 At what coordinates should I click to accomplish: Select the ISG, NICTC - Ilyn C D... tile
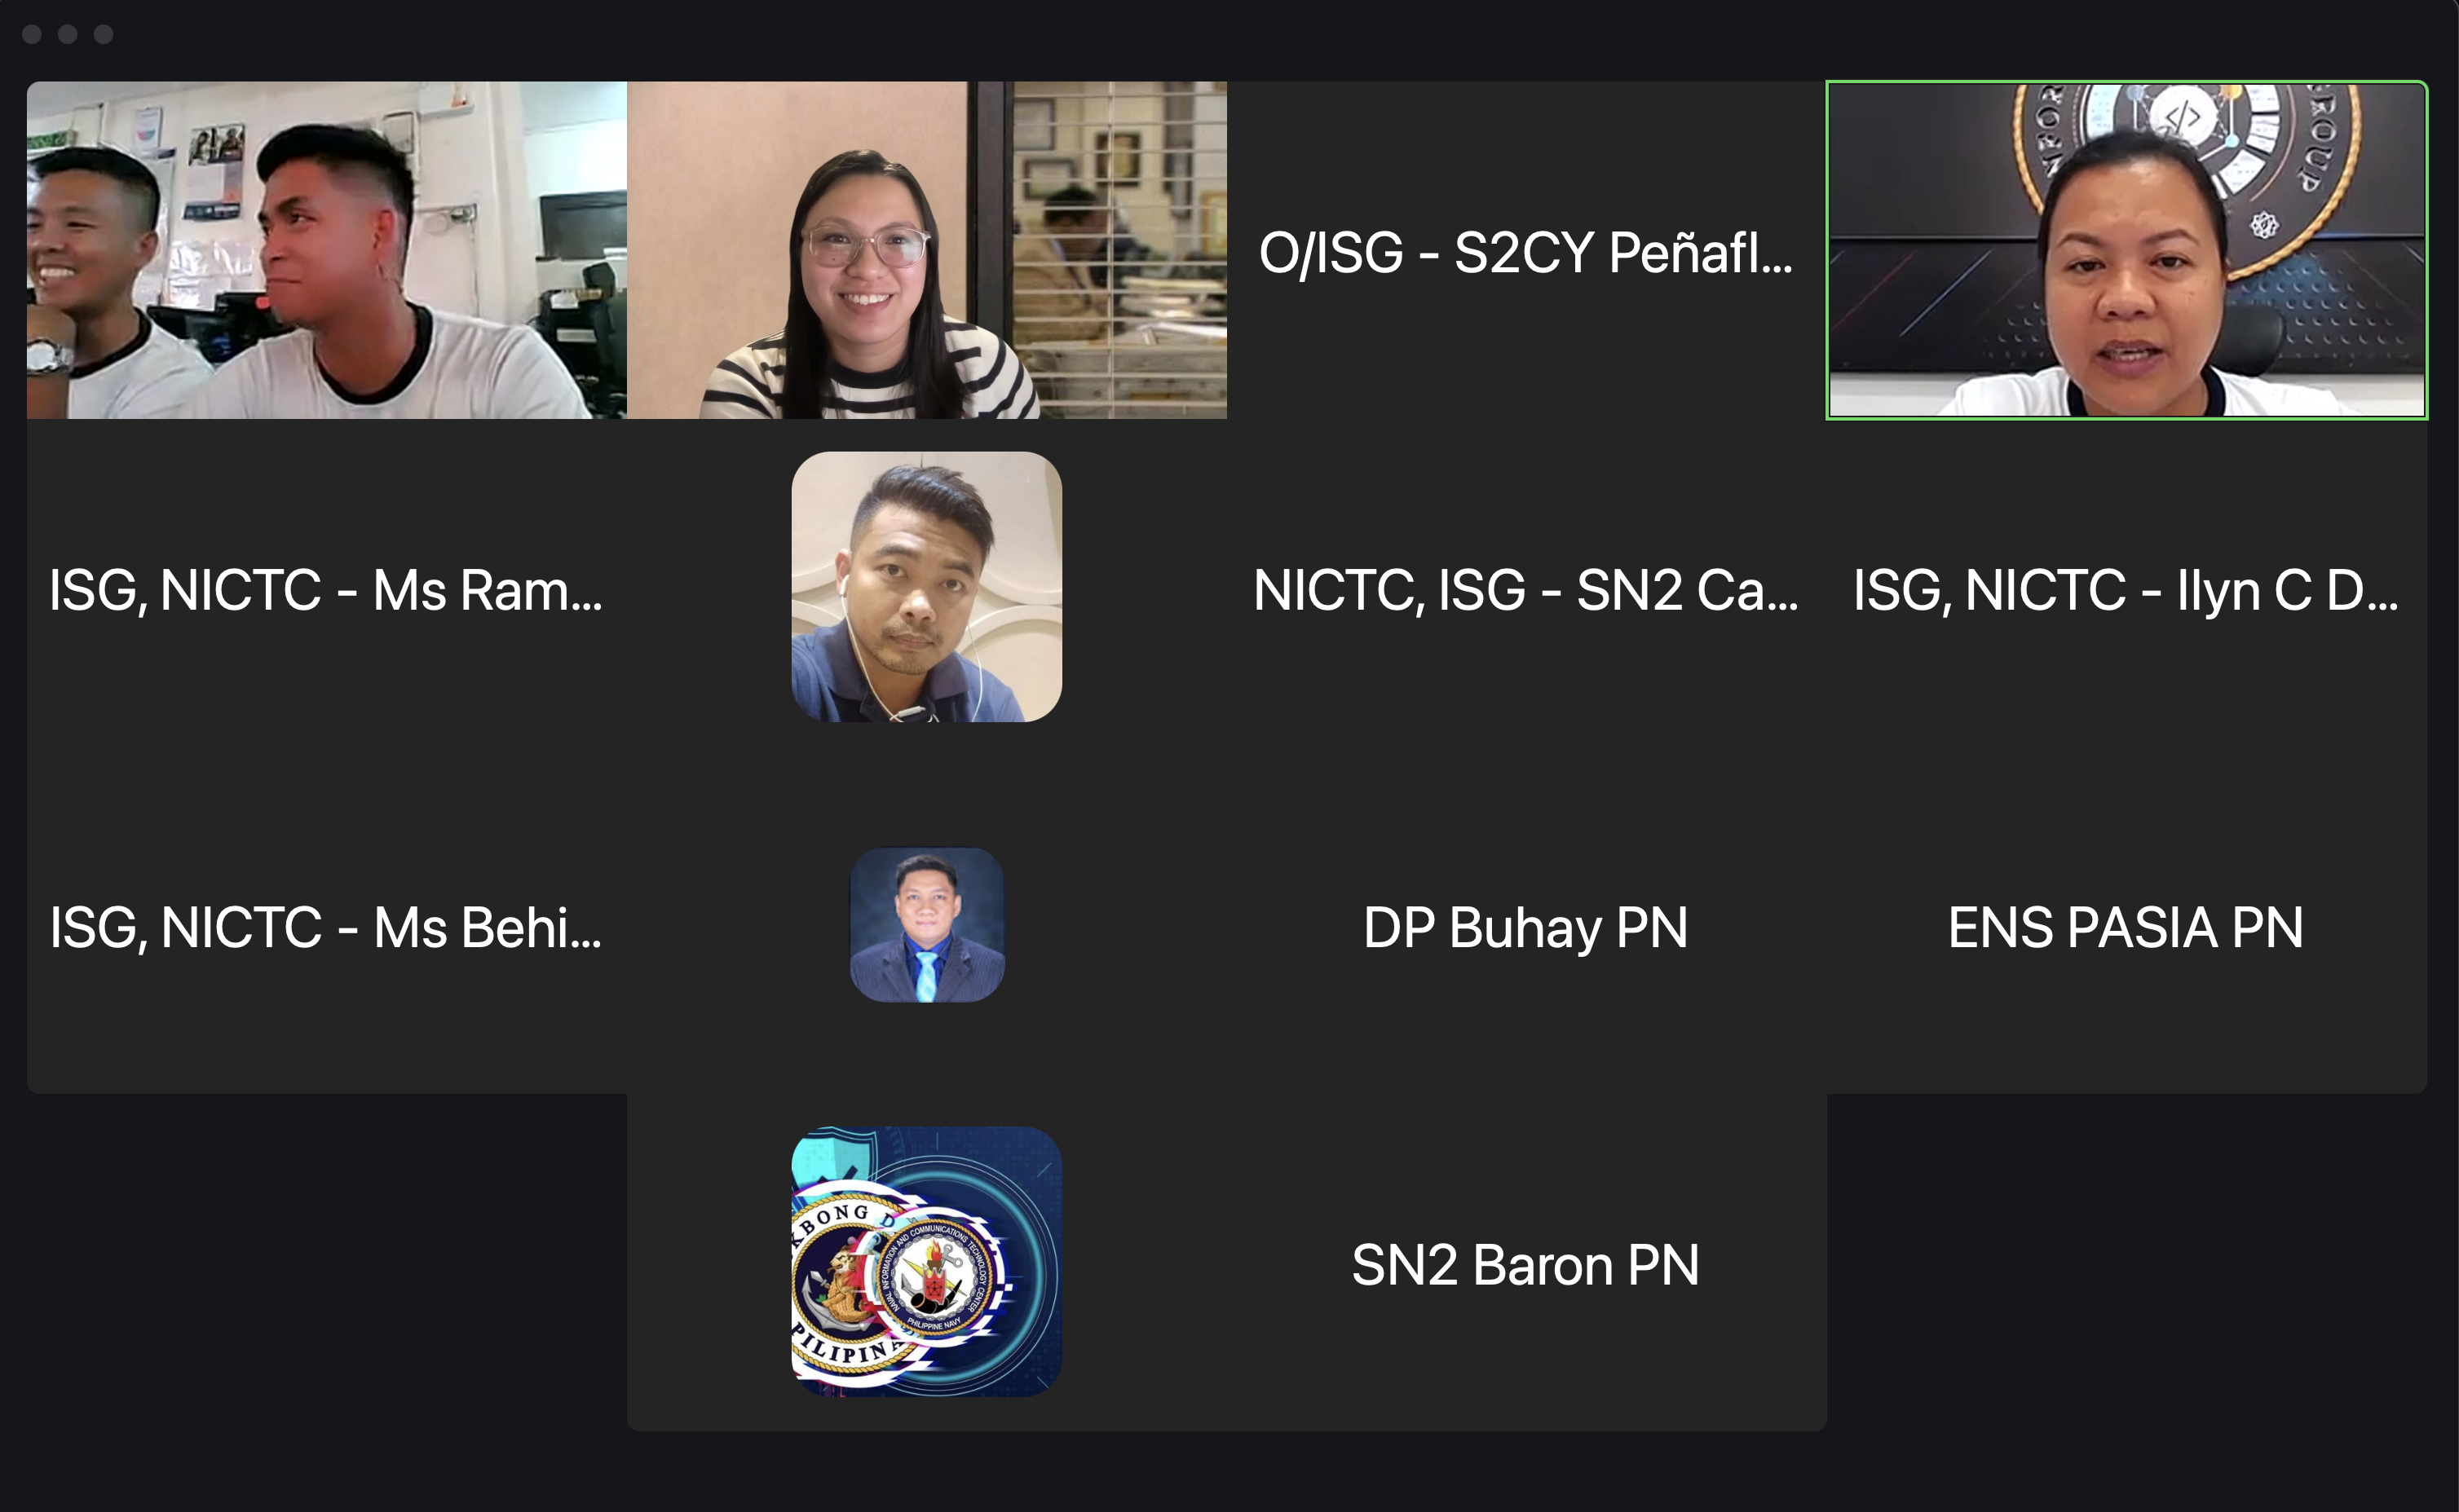click(x=2127, y=588)
